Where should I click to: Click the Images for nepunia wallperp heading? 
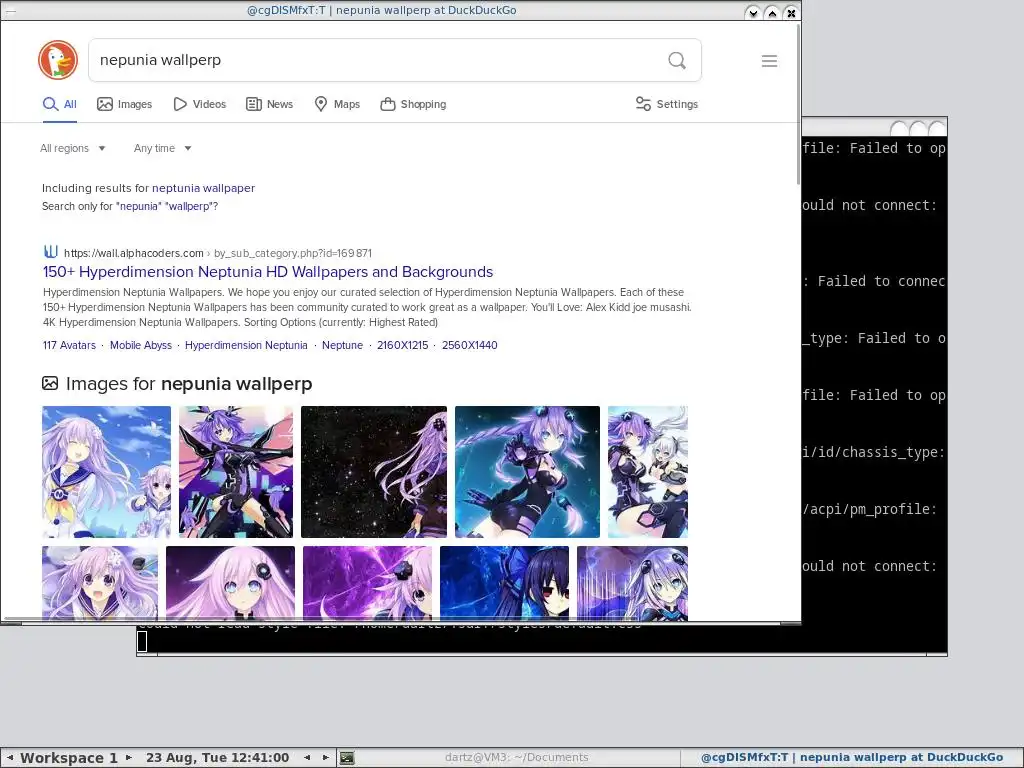tap(189, 384)
